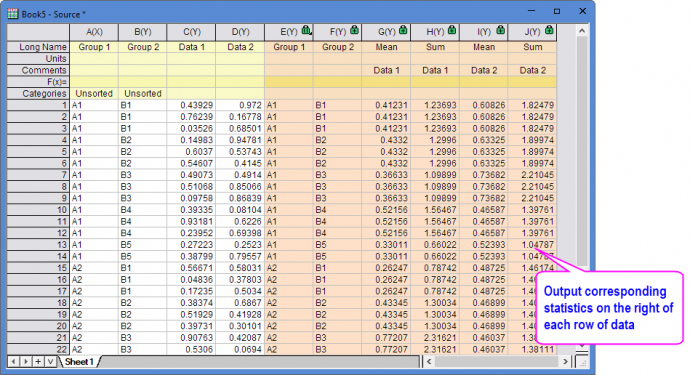Select column B(Y) header

(x=143, y=32)
